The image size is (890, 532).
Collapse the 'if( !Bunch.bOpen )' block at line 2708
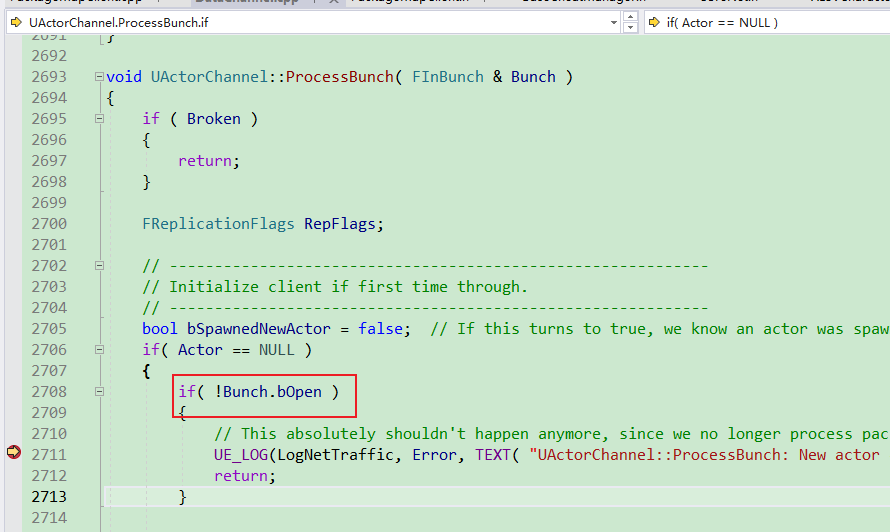[99, 391]
